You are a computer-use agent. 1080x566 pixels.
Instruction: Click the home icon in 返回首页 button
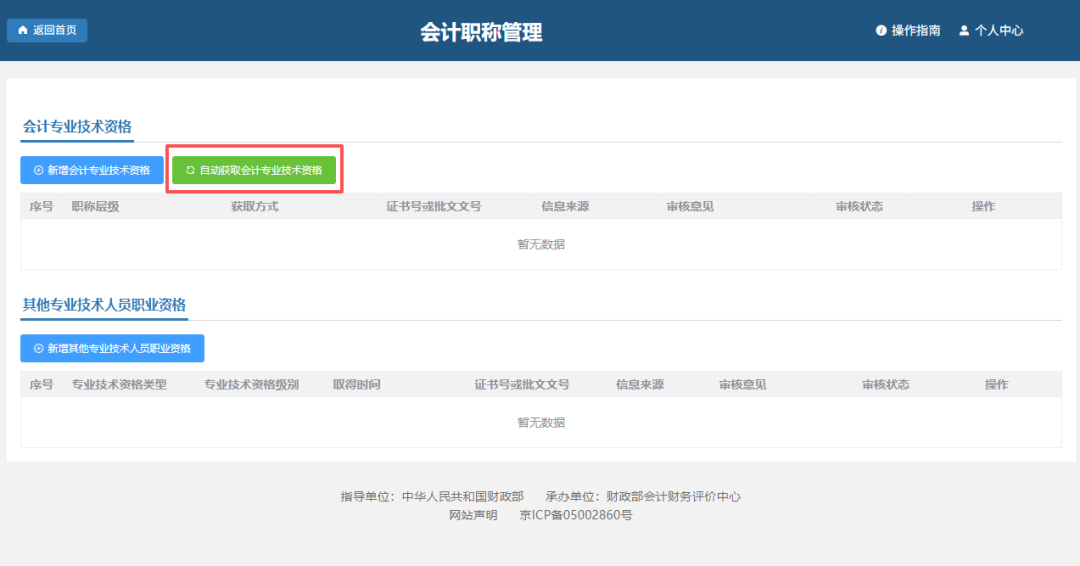click(x=23, y=30)
